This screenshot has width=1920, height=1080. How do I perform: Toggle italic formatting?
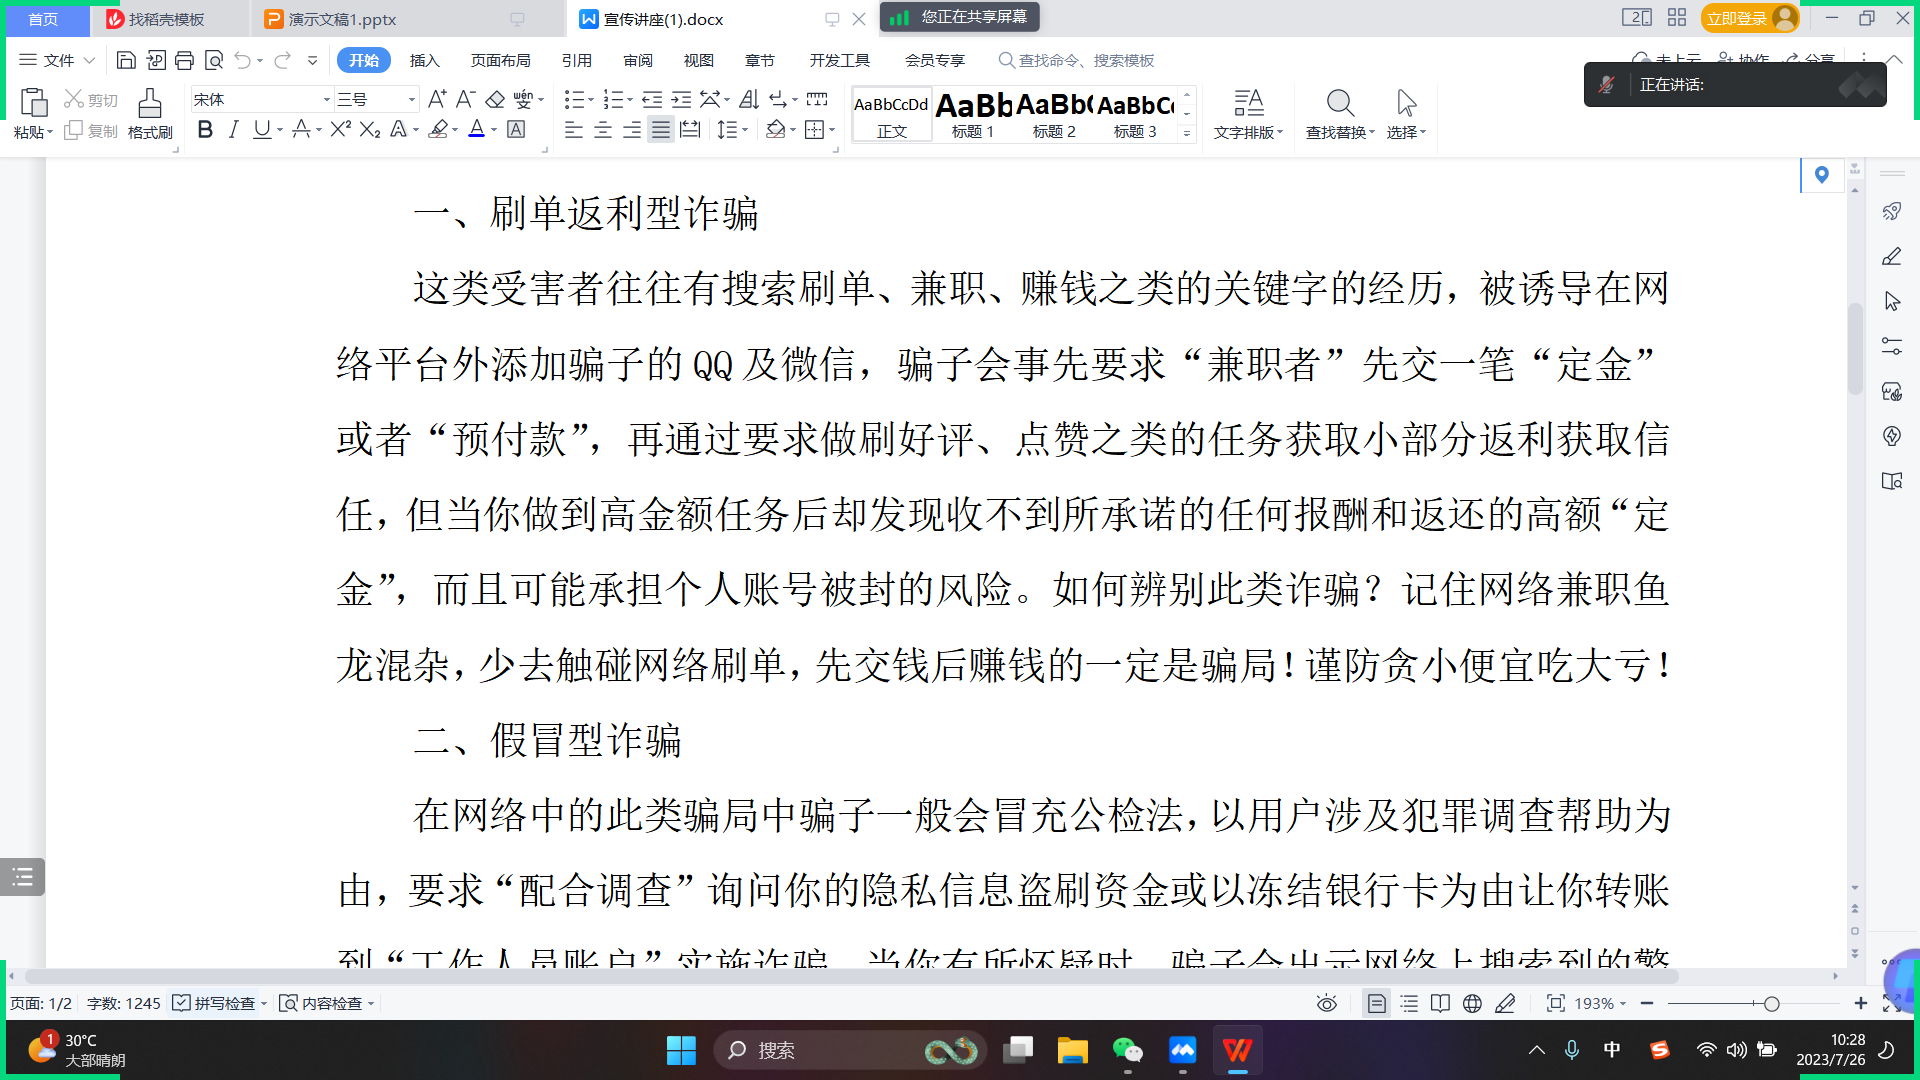point(233,129)
